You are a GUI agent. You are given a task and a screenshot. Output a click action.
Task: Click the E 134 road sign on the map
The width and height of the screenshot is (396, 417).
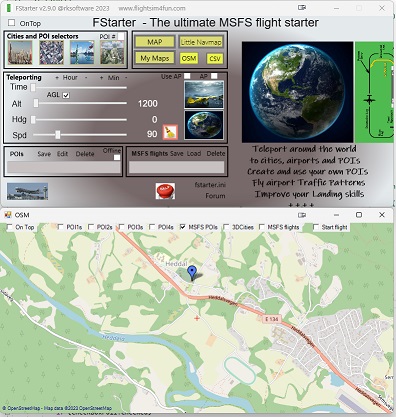click(272, 319)
